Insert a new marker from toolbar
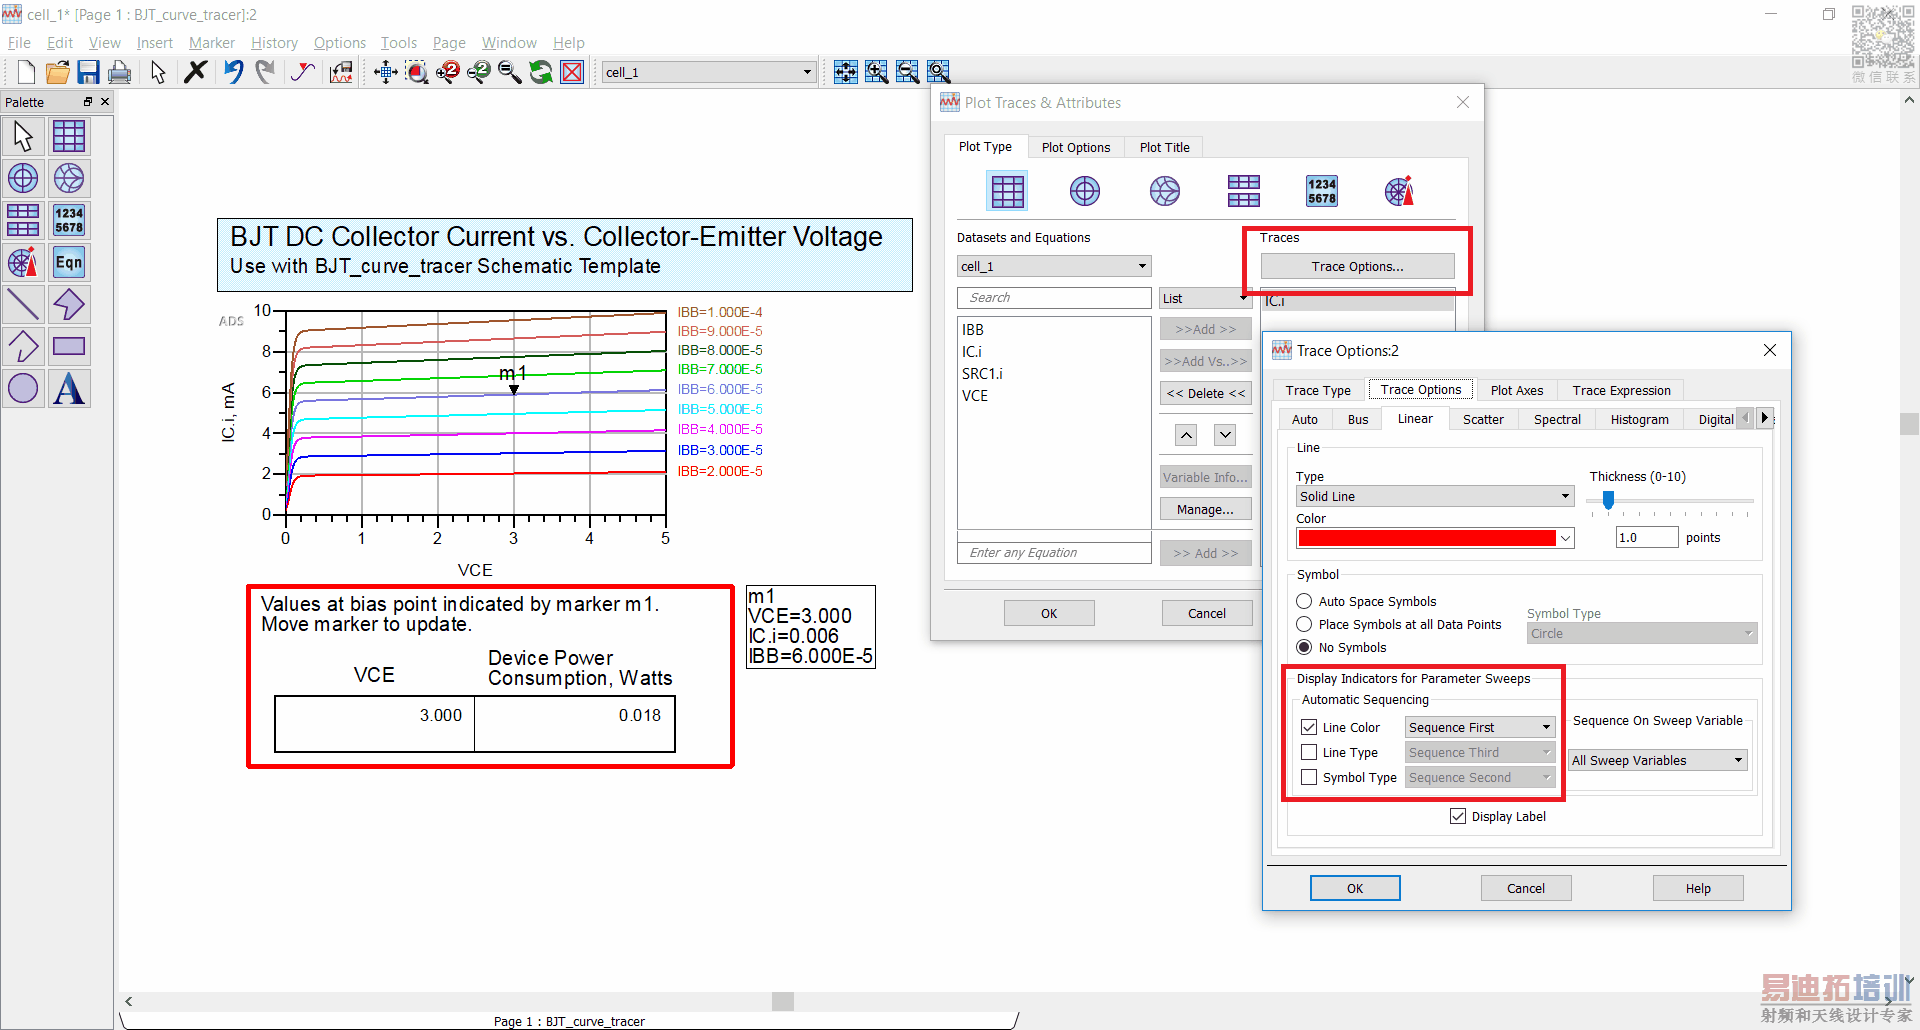 pyautogui.click(x=302, y=72)
